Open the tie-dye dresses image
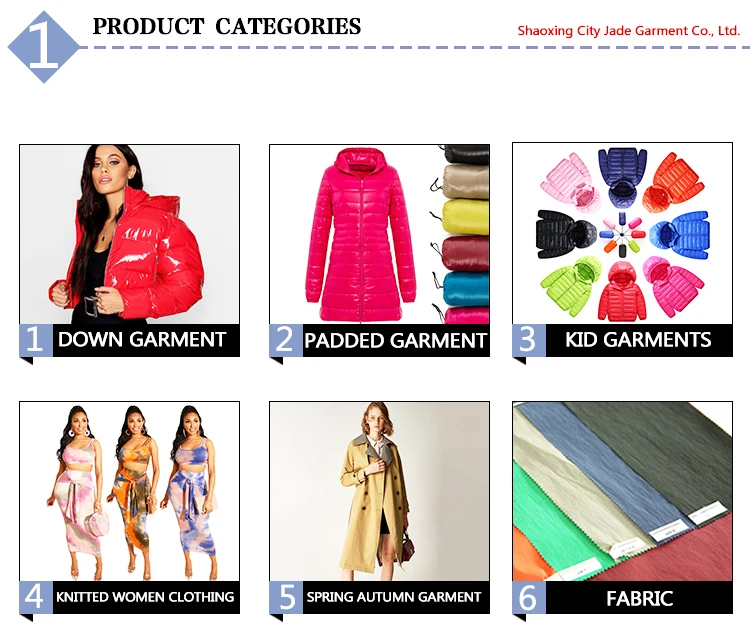750x628 pixels. (129, 491)
